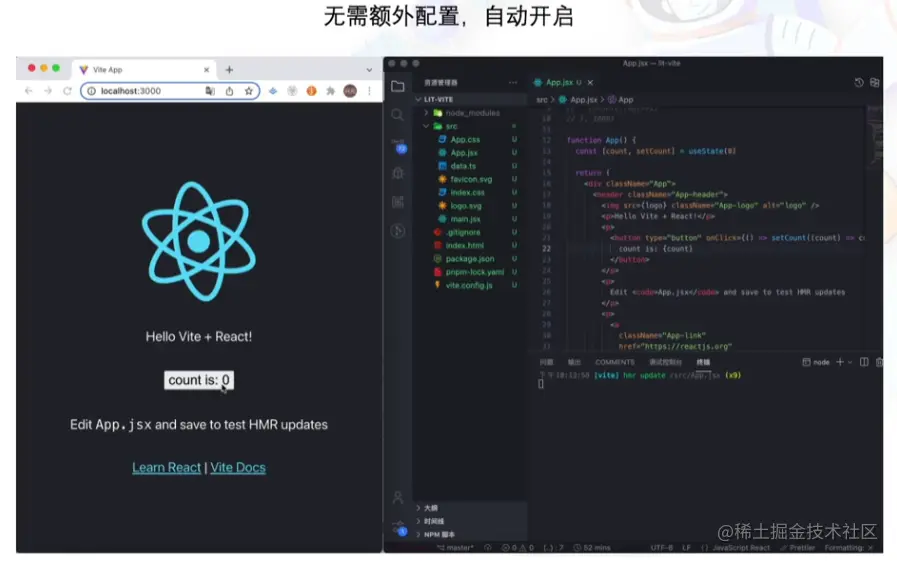This screenshot has width=897, height=561.
Task: Click the master branch in status bar
Action: click(x=455, y=548)
